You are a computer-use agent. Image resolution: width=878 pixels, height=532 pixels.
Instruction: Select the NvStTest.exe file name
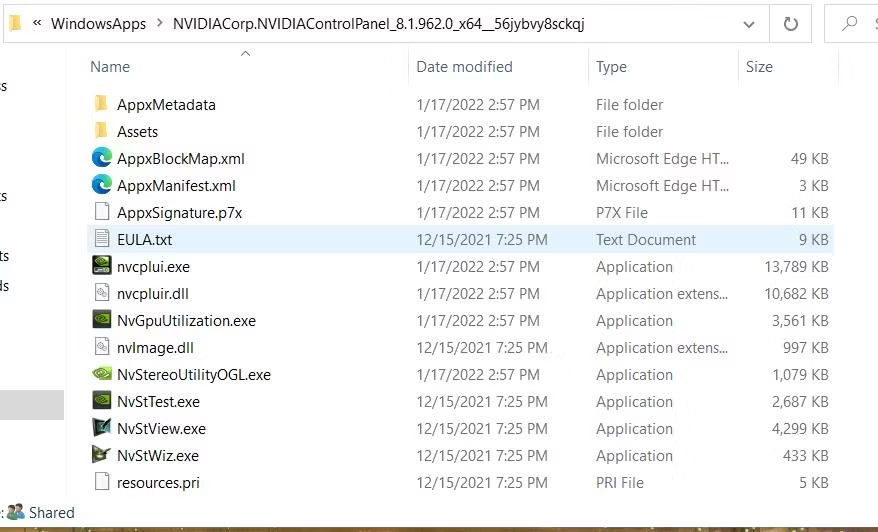[158, 402]
